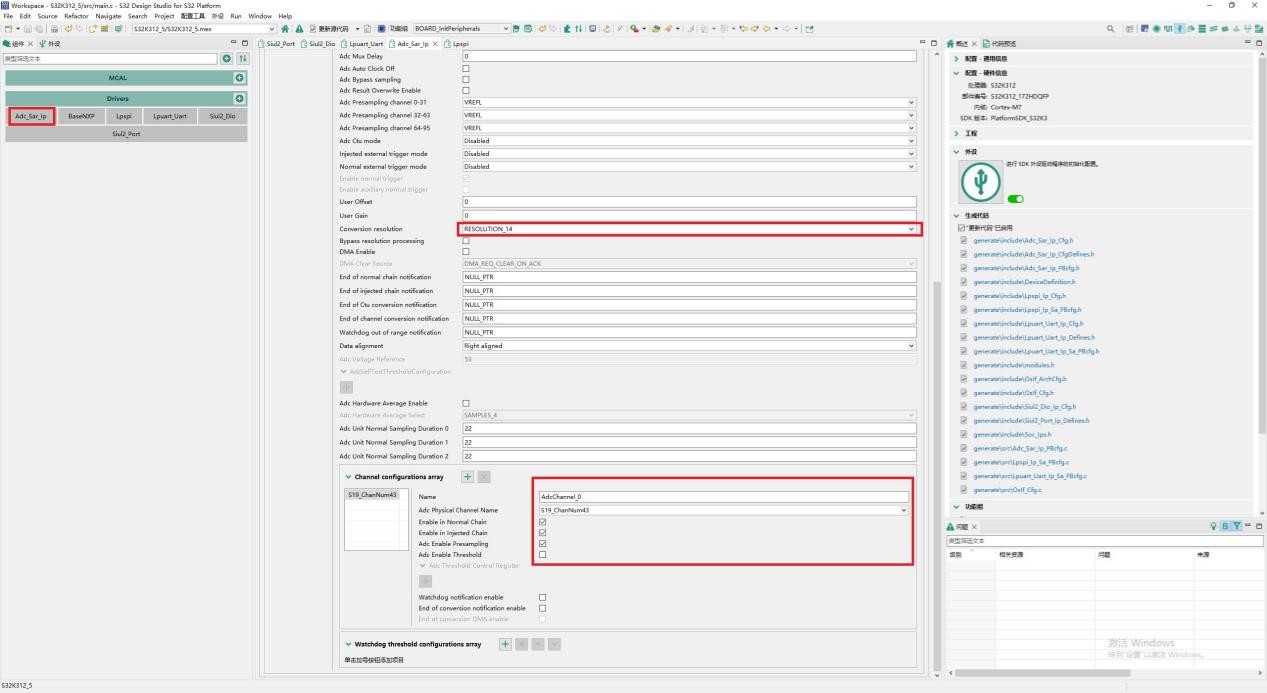
Task: Select the Lpspi driver button
Action: (x=124, y=116)
